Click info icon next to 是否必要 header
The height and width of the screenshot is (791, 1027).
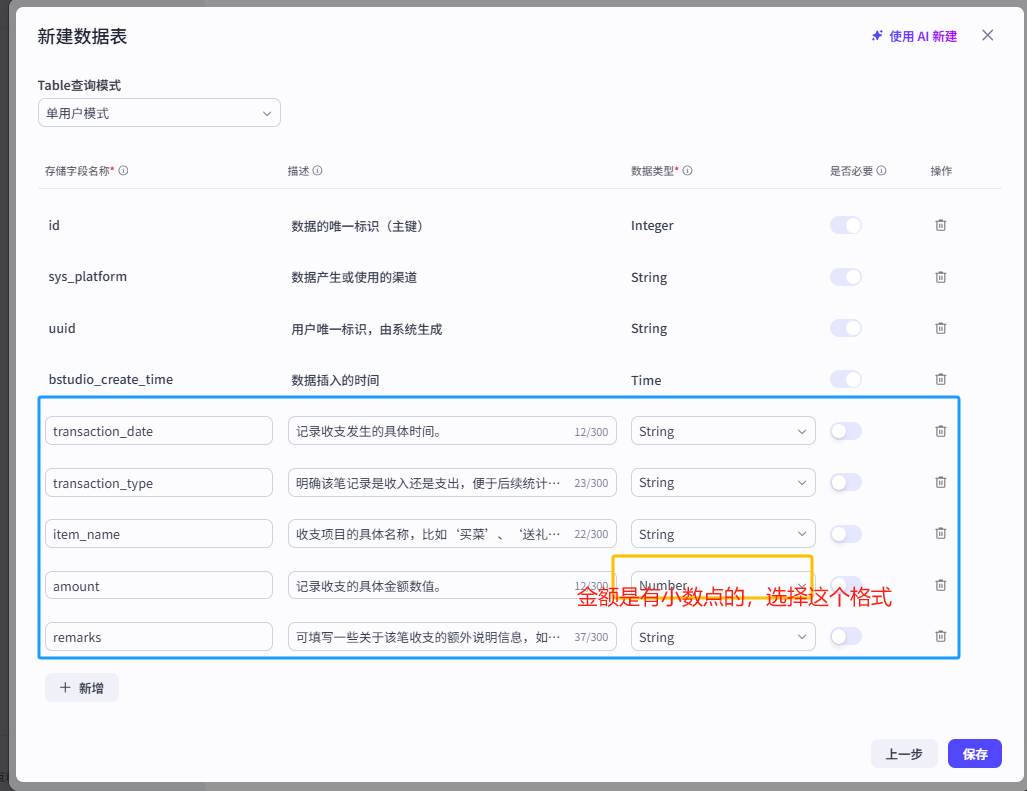[881, 171]
